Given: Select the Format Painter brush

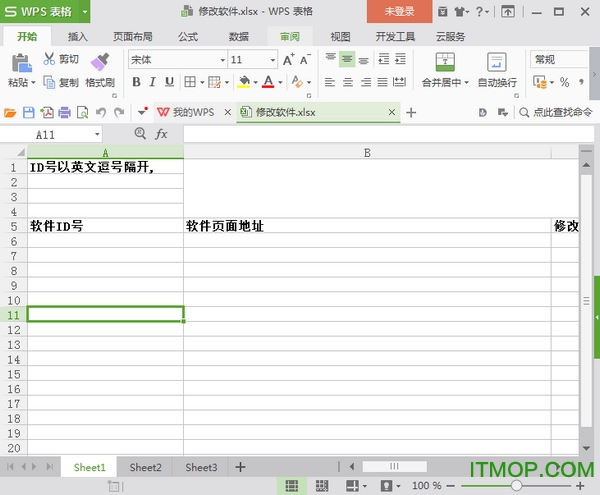Looking at the screenshot, I should click(x=100, y=62).
